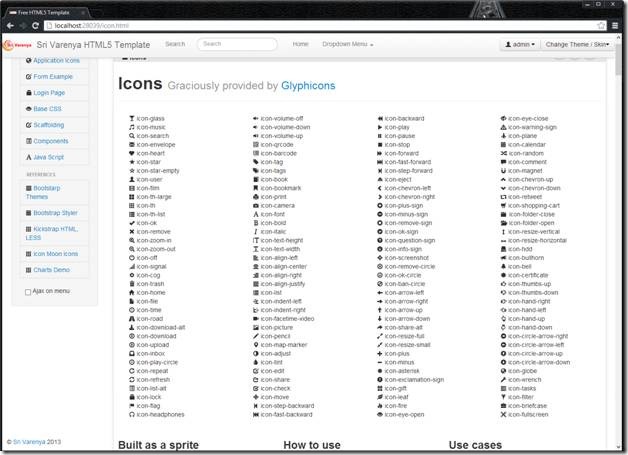Follow the Glyphicons link in heading
This screenshot has height=455, width=628.
[x=308, y=86]
